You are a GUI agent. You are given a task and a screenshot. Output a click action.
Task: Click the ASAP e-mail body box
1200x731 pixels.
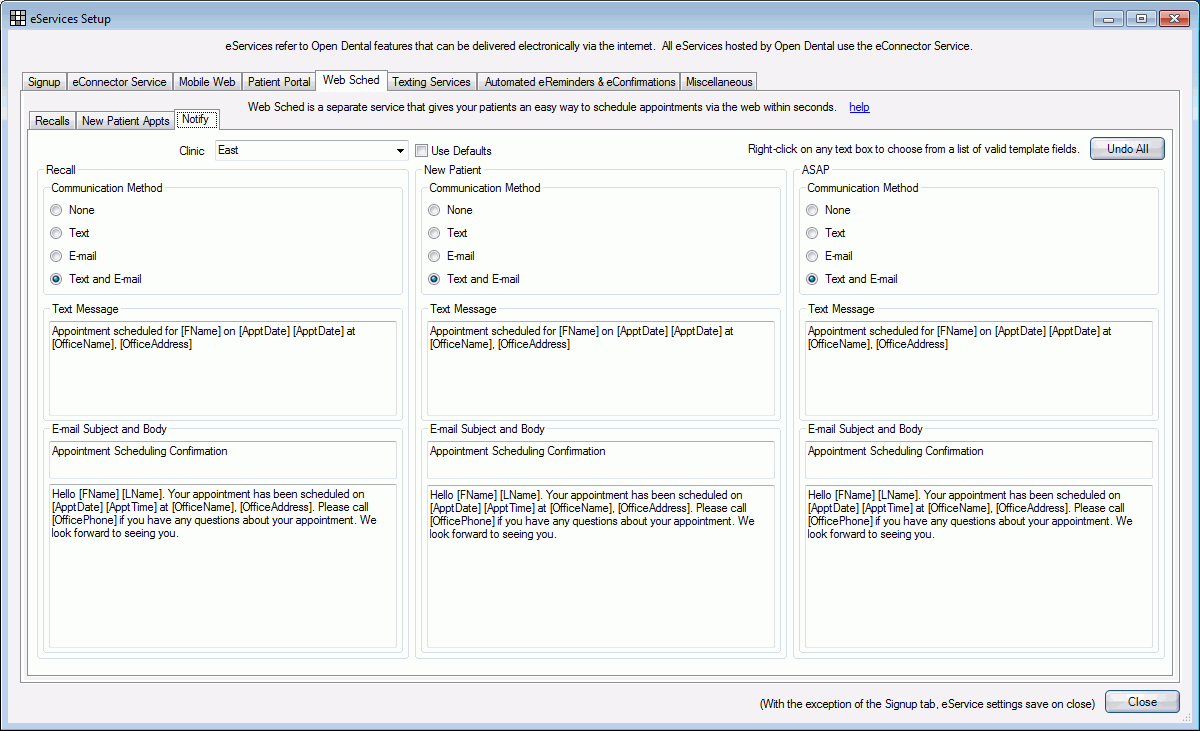click(979, 566)
